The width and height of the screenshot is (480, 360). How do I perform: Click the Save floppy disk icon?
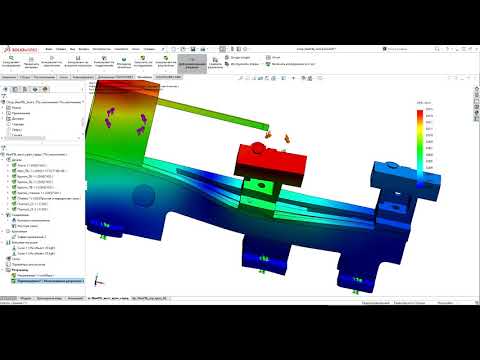pyautogui.click(x=193, y=49)
